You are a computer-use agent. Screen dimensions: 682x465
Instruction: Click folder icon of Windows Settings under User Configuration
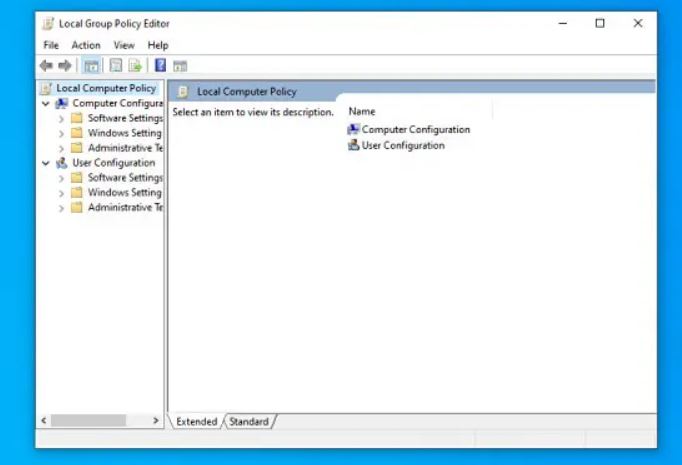point(77,192)
